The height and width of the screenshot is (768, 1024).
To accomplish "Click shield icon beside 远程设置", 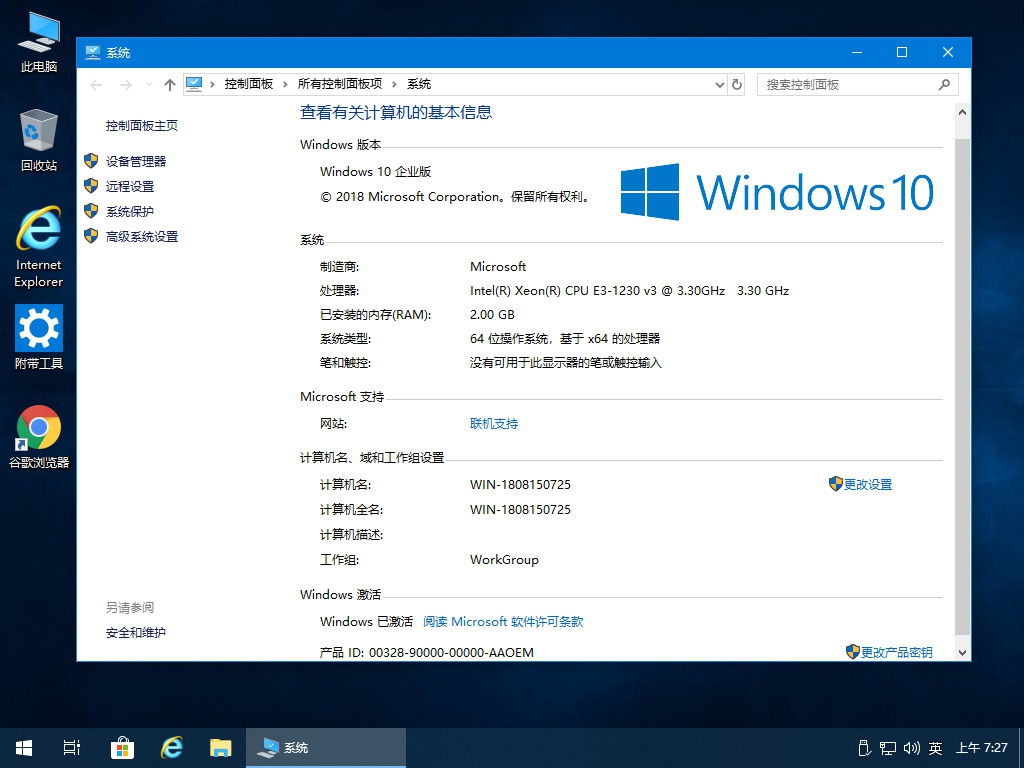I will 91,185.
